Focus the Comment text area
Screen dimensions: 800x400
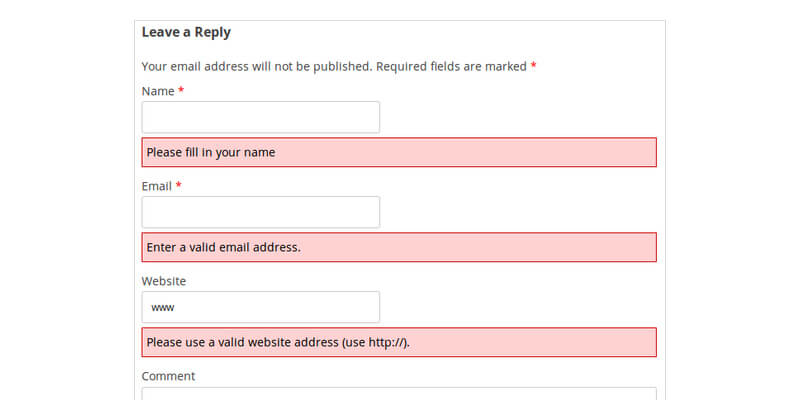(x=398, y=394)
